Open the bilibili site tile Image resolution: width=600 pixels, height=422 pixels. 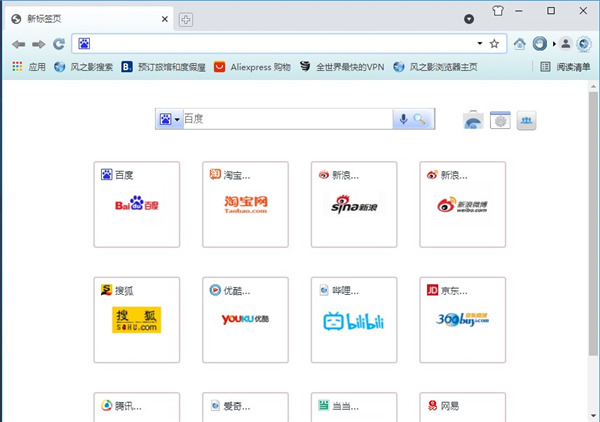pyautogui.click(x=353, y=320)
